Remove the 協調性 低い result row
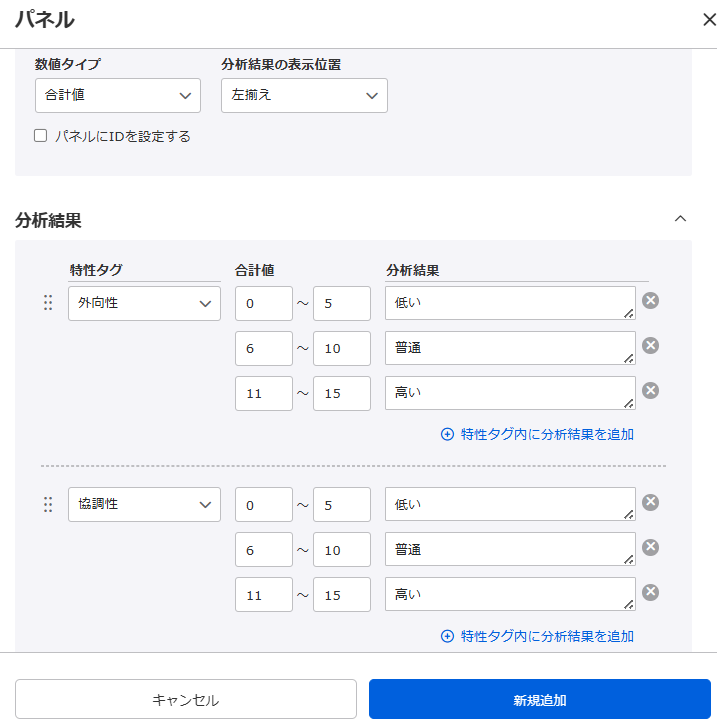Image resolution: width=717 pixels, height=723 pixels. pos(650,502)
